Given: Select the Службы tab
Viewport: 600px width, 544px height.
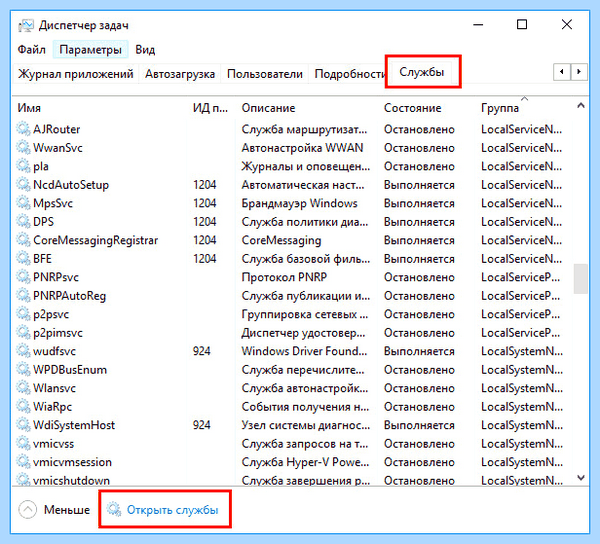Looking at the screenshot, I should [x=422, y=72].
